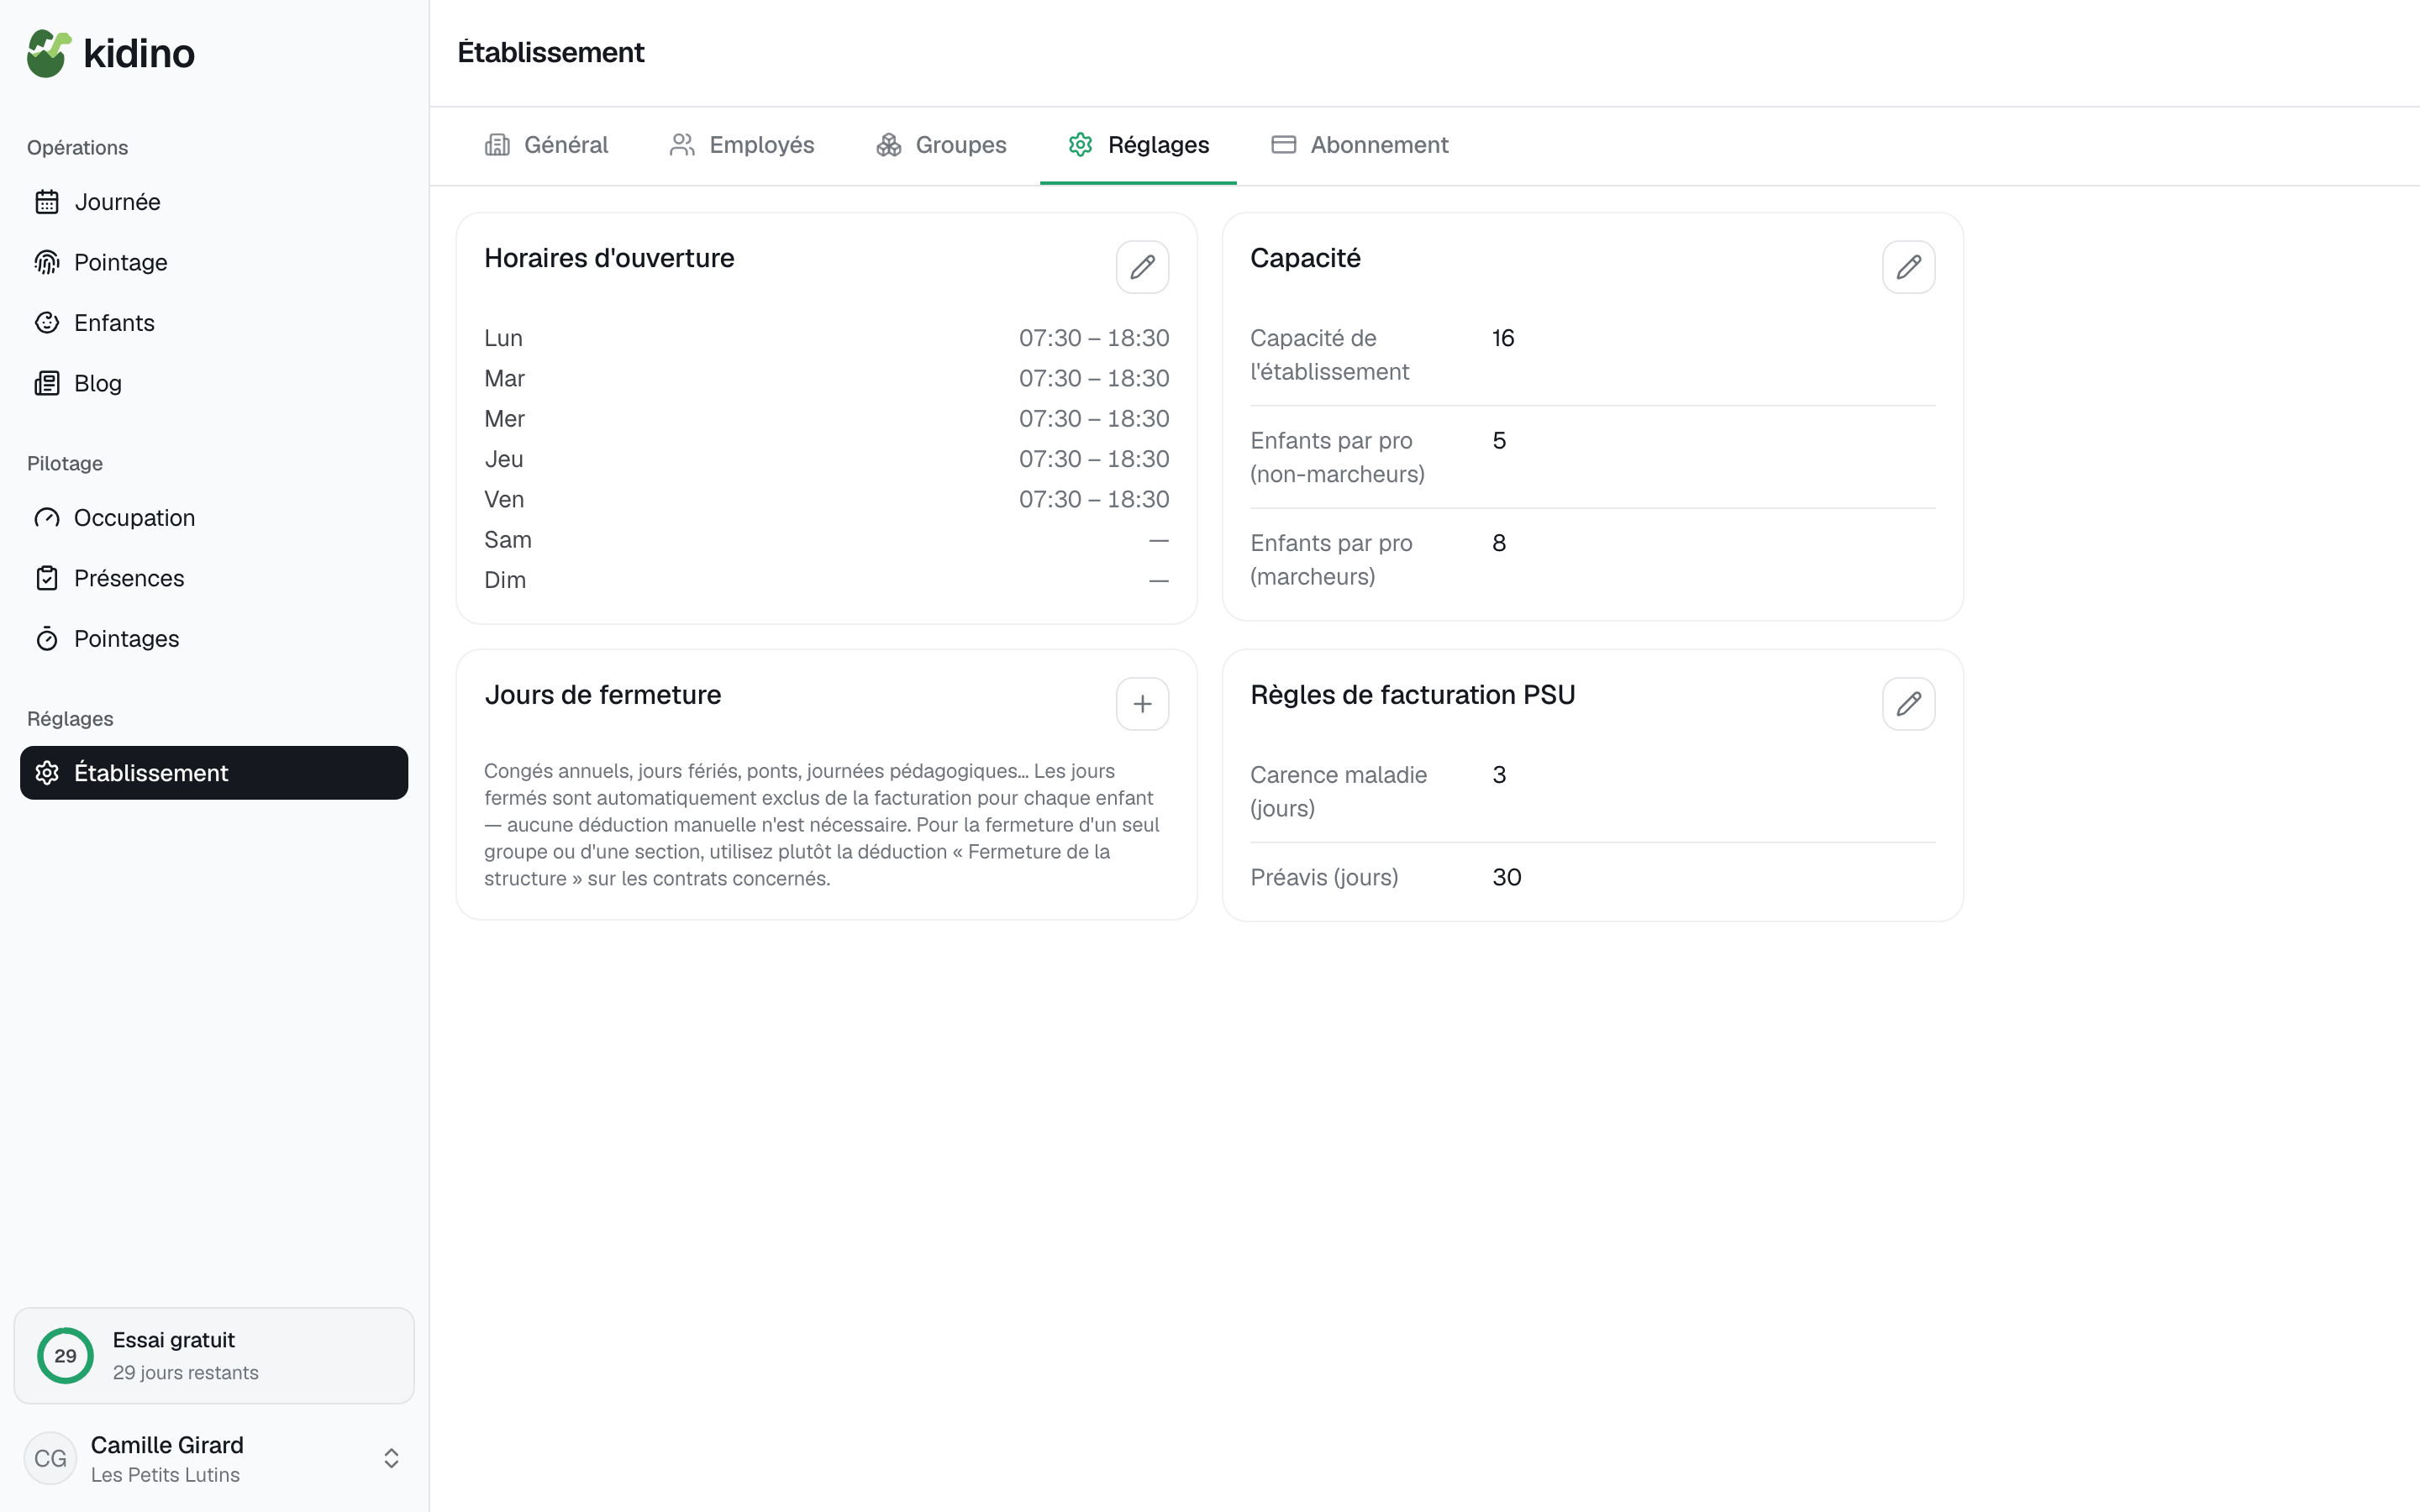The height and width of the screenshot is (1512, 2420).
Task: Open the Essai gratuit trial card
Action: point(214,1355)
